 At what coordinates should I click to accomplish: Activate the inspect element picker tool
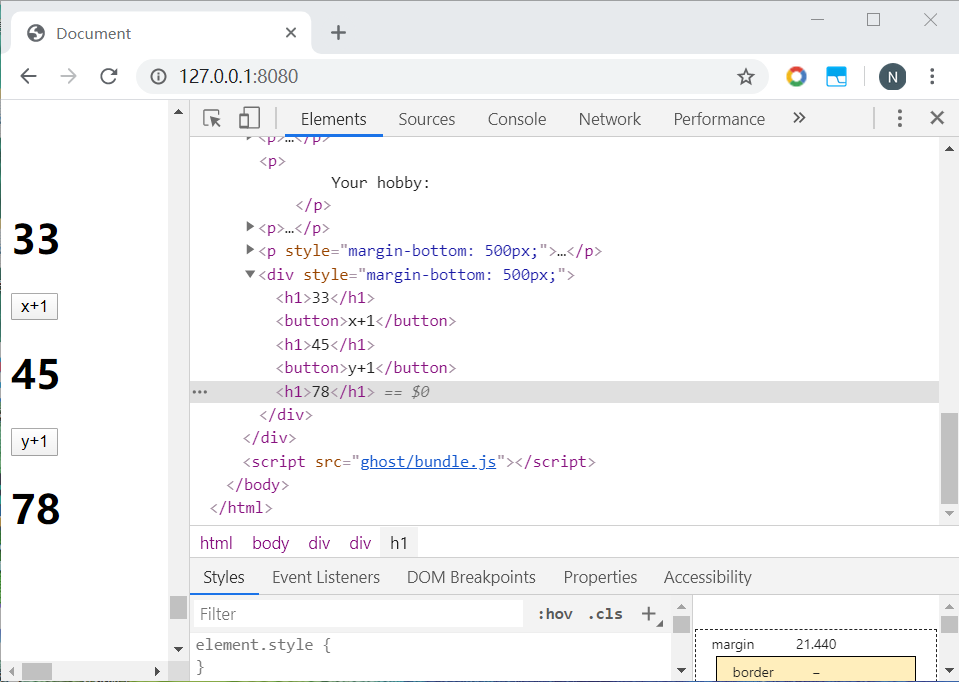[212, 118]
